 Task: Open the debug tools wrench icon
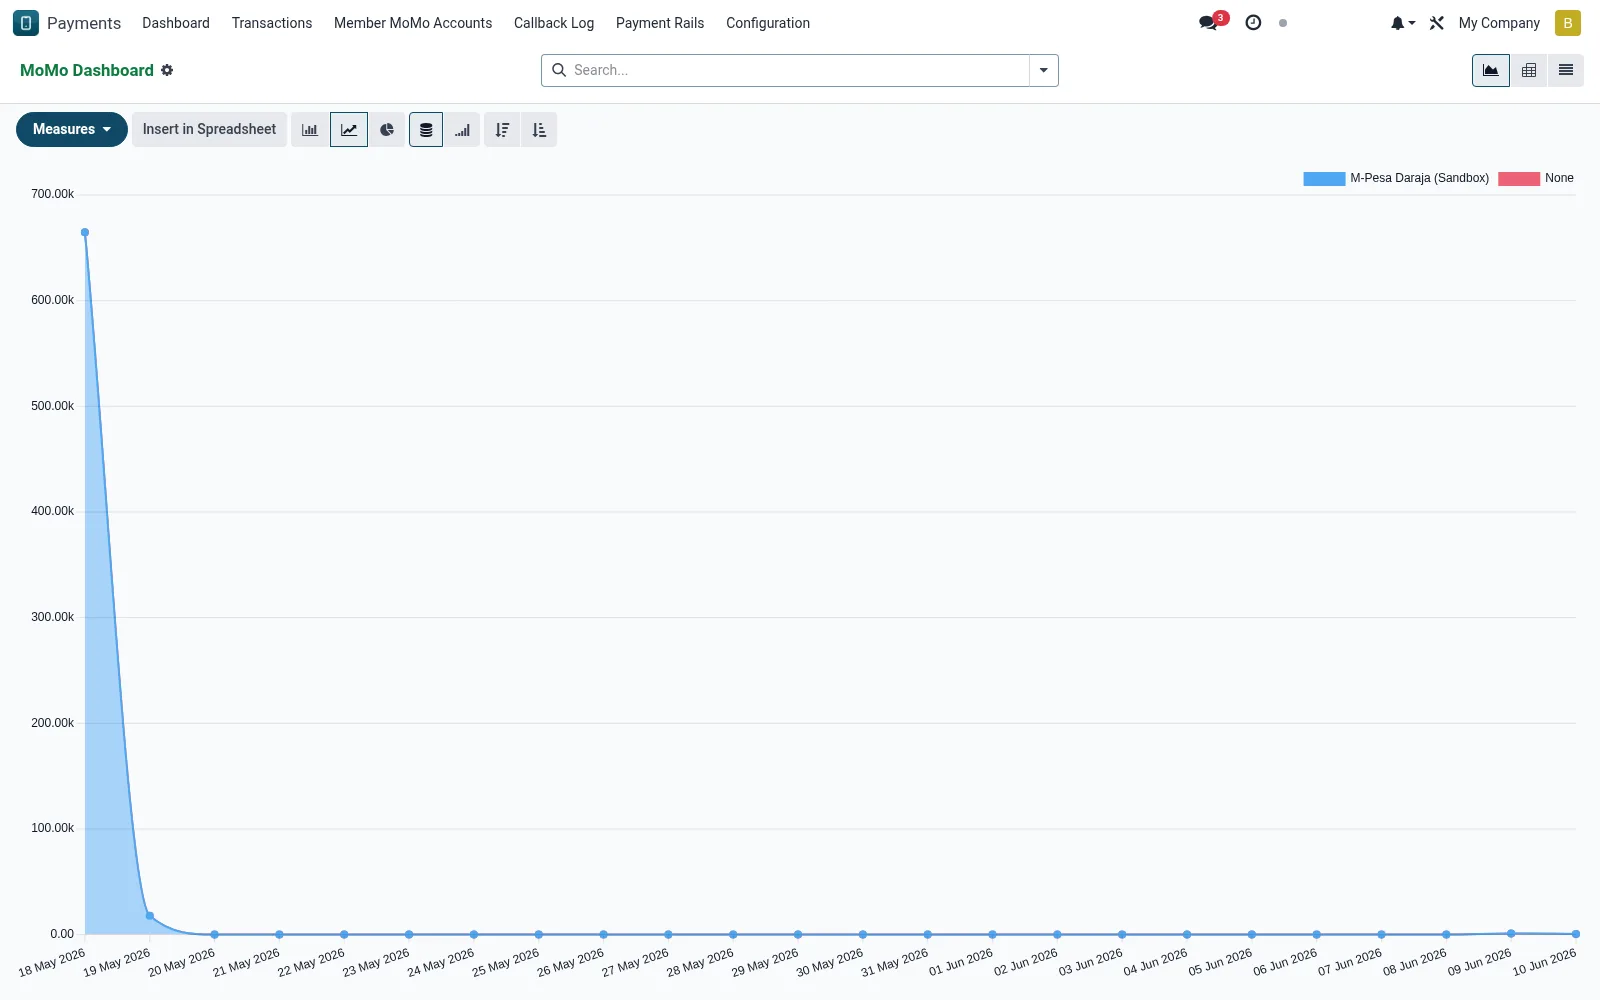coord(1437,23)
